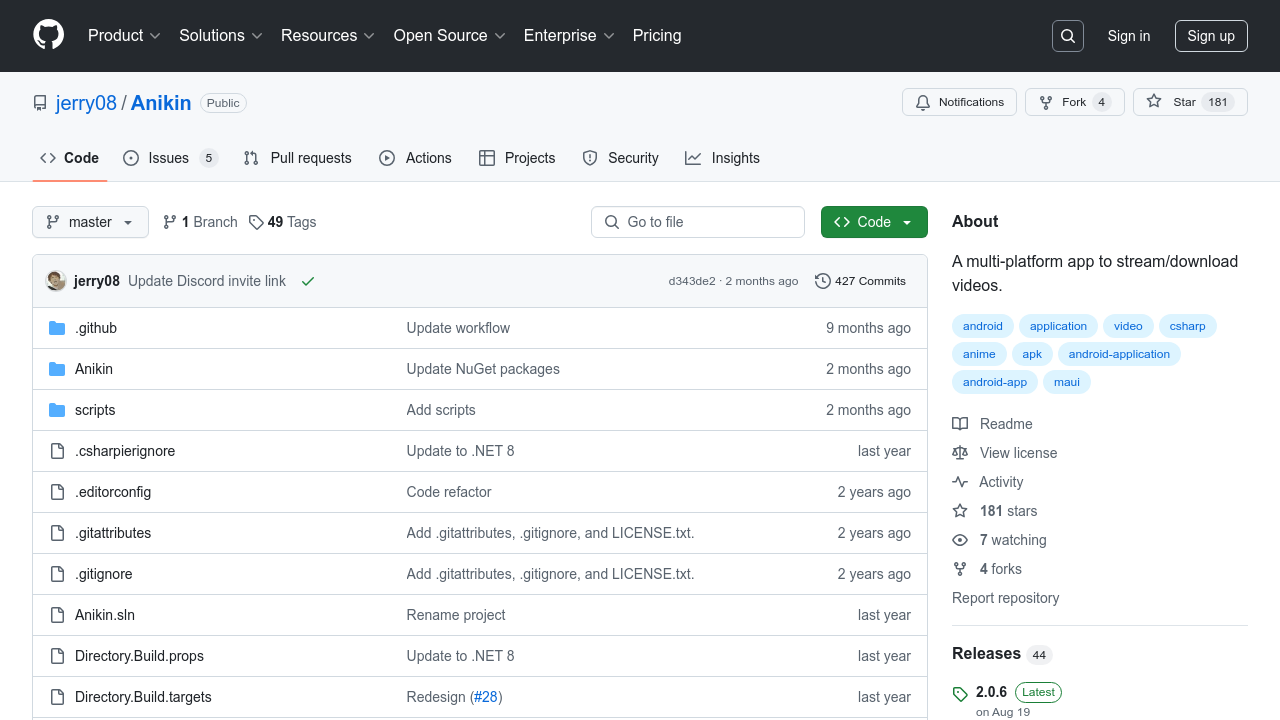Screen dimensions: 1280x720
Task: Click the scripts folder icon
Action: pos(57,410)
